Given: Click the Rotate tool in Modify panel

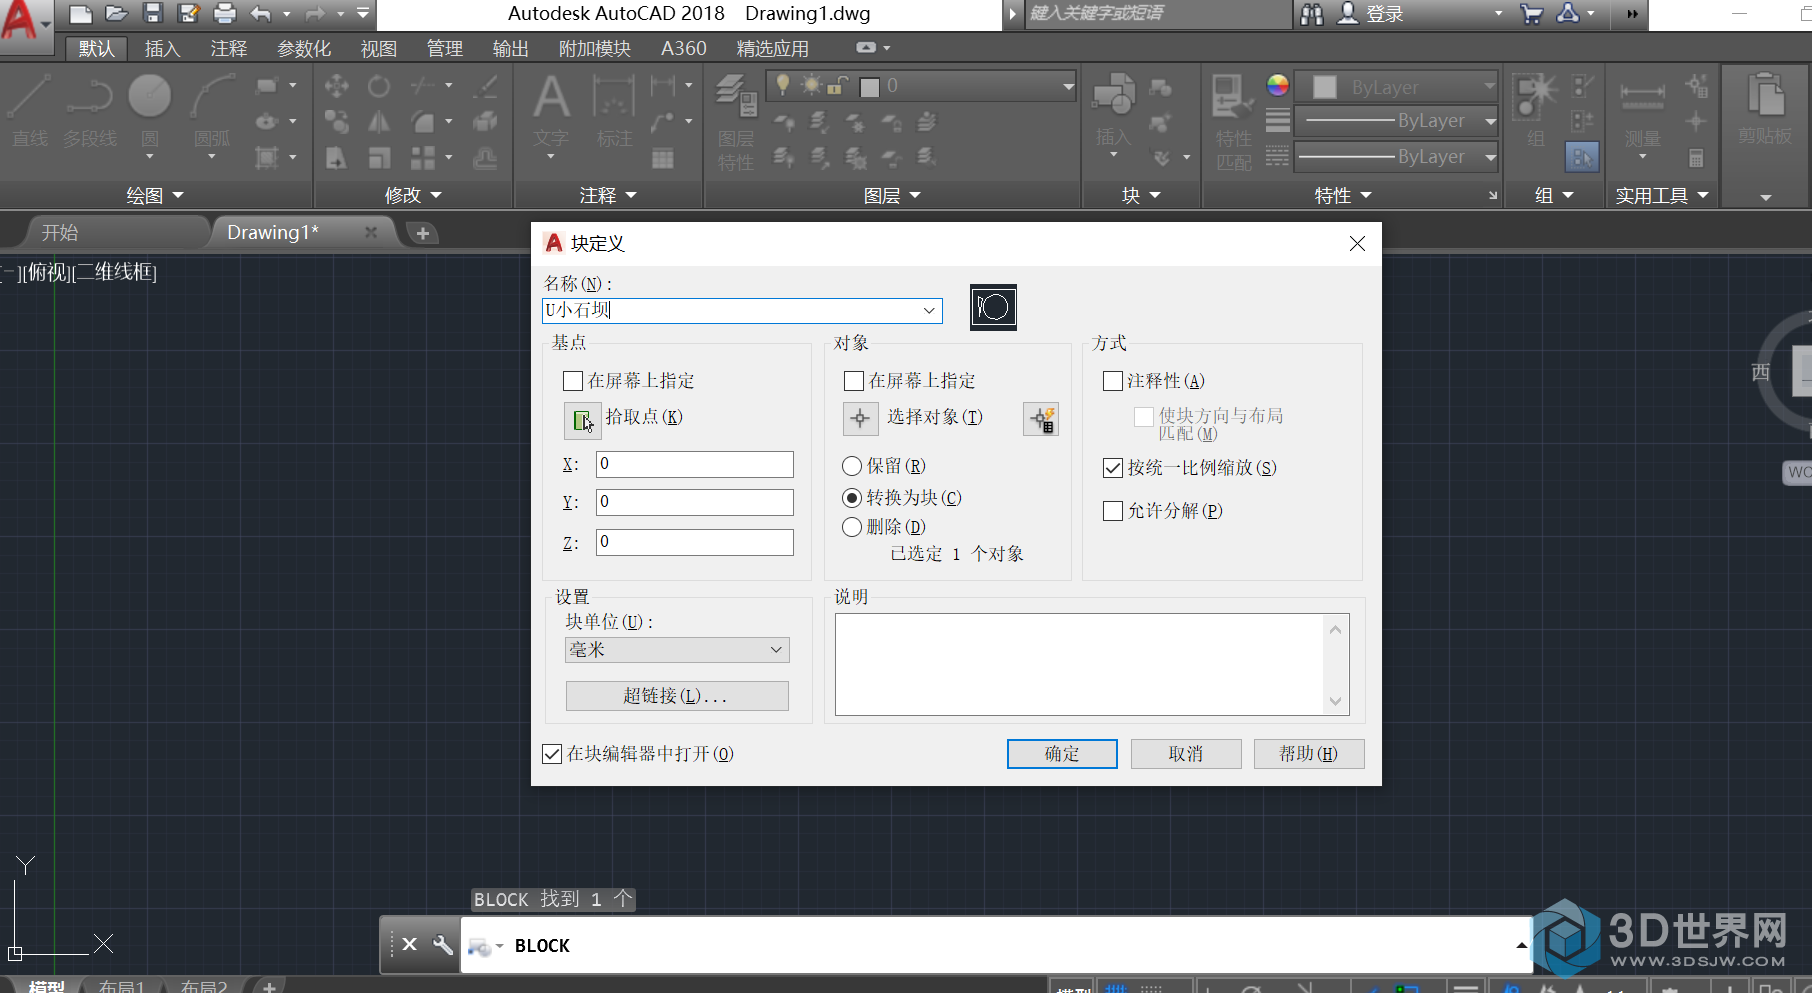Looking at the screenshot, I should 379,86.
